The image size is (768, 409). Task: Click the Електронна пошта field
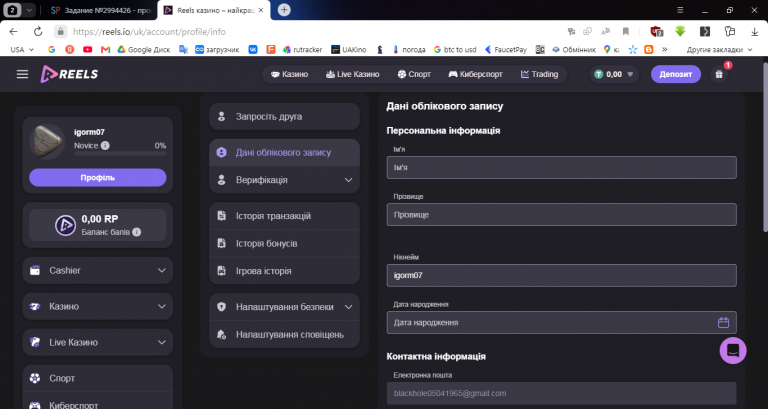click(x=561, y=393)
